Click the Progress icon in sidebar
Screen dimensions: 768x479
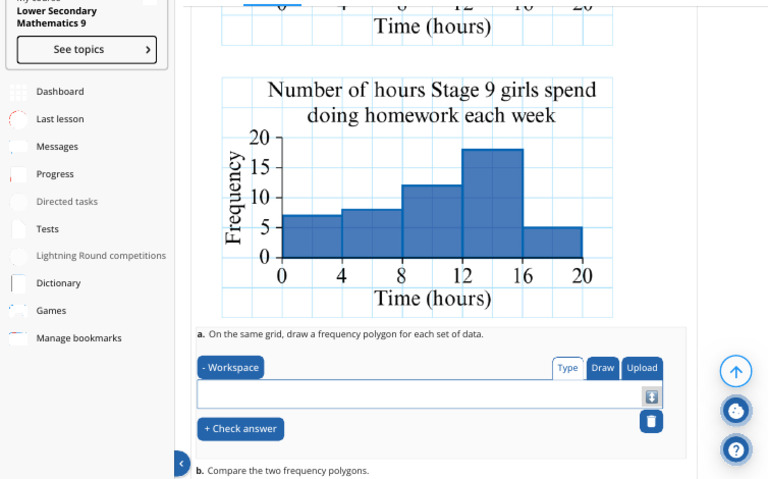pos(18,174)
